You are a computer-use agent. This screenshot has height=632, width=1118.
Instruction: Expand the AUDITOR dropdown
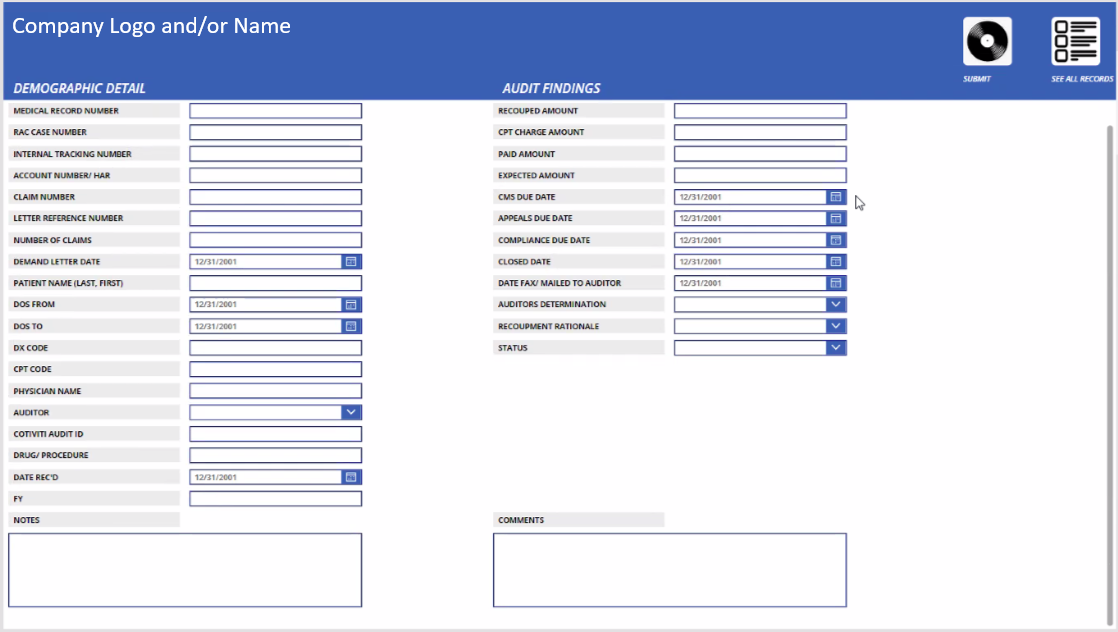(x=350, y=411)
